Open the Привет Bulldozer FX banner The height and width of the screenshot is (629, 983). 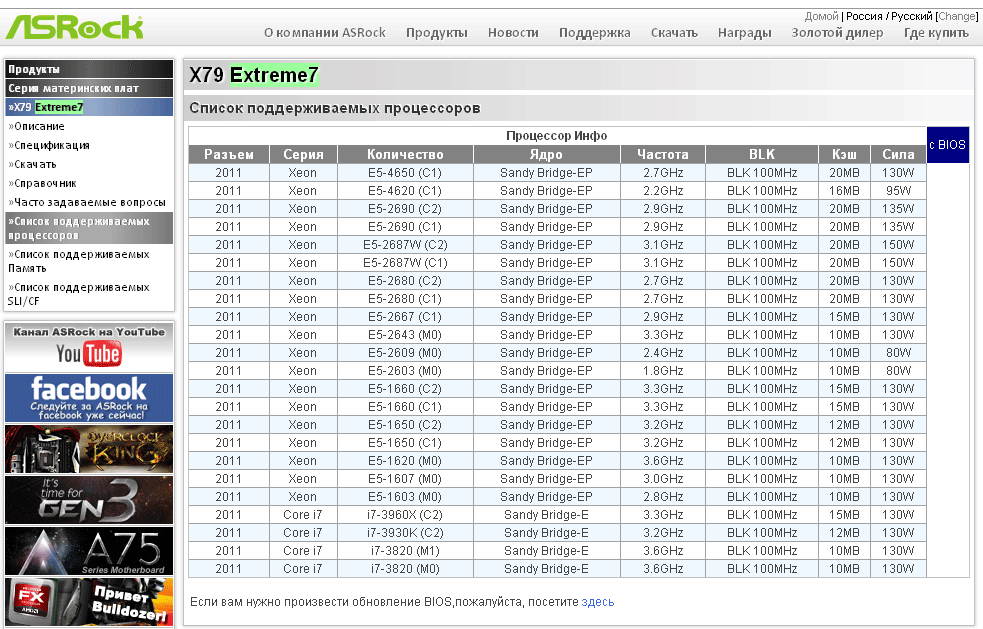[x=89, y=602]
